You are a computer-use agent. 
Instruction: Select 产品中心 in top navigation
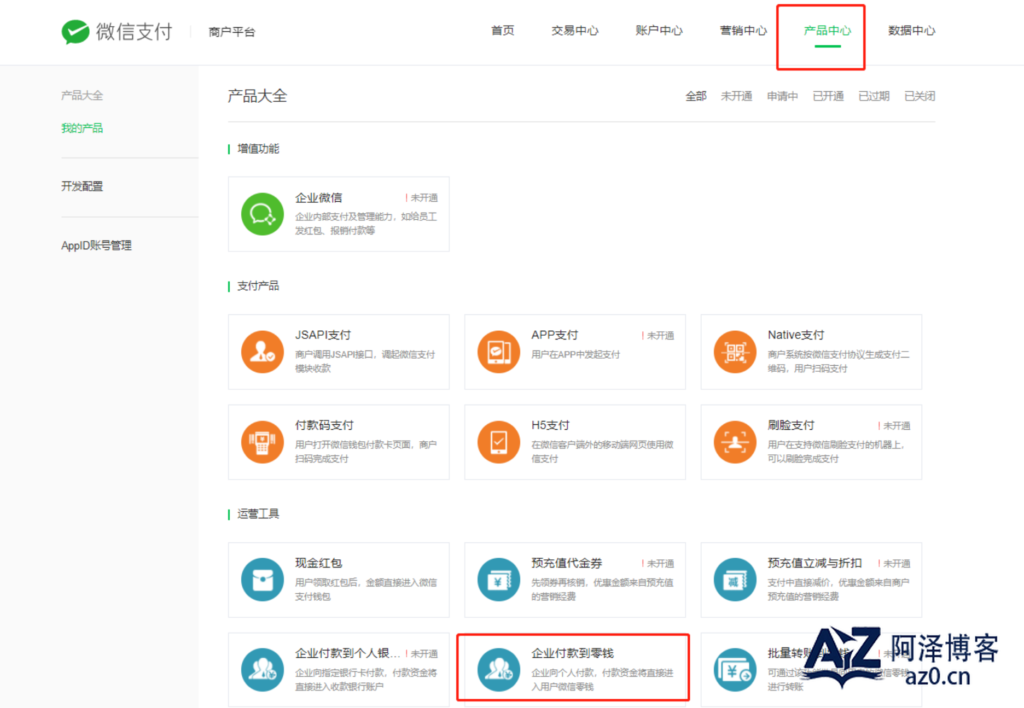click(x=827, y=30)
